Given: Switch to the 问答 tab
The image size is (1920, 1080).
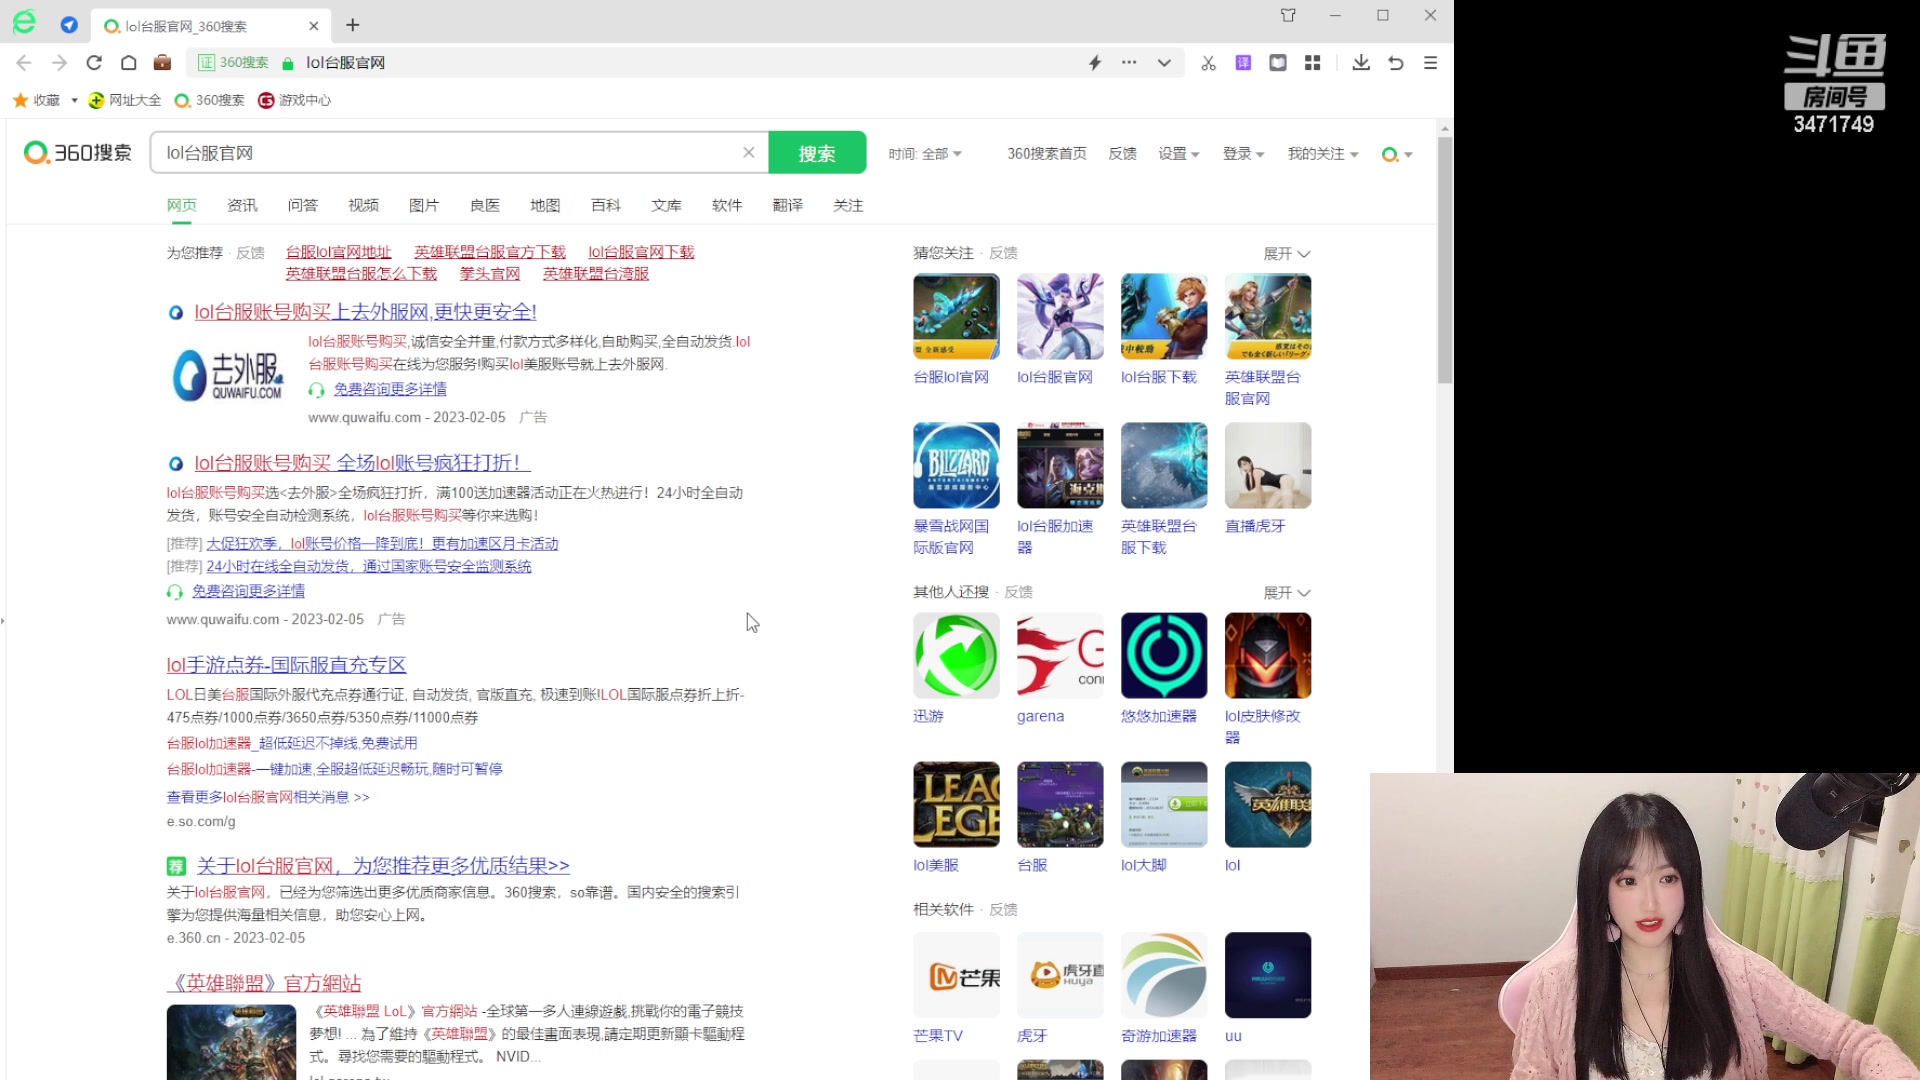Looking at the screenshot, I should pyautogui.click(x=302, y=205).
